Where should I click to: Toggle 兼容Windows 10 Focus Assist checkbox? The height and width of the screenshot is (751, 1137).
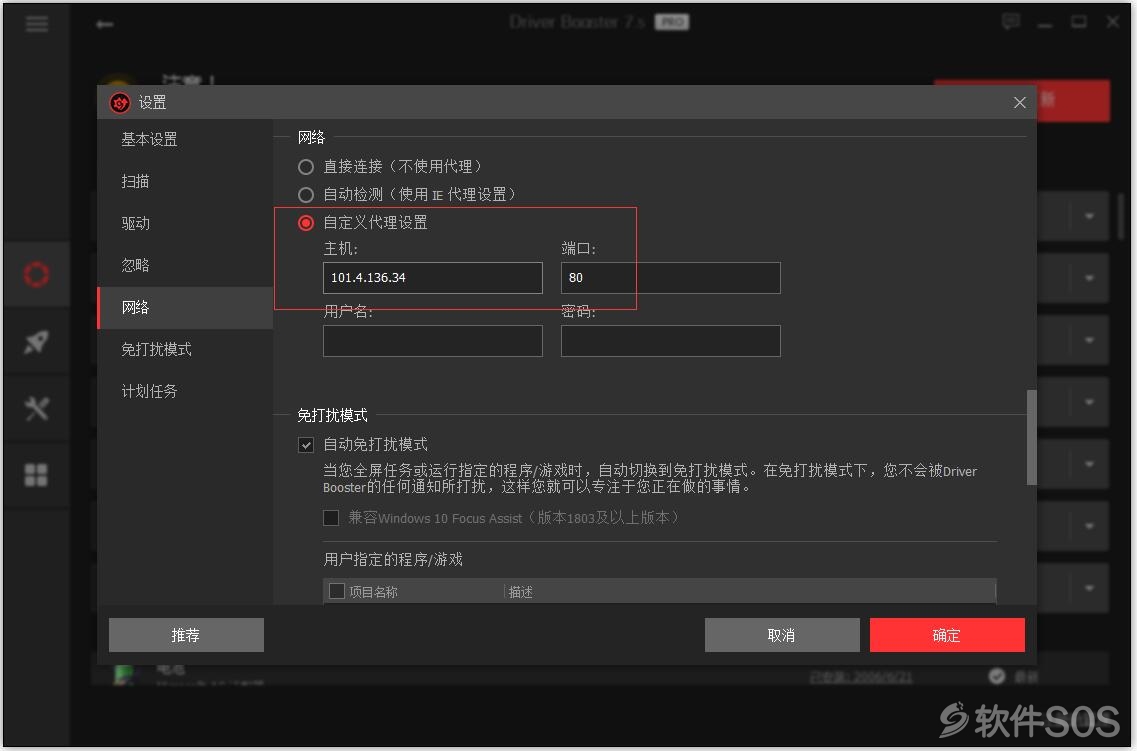tap(331, 518)
